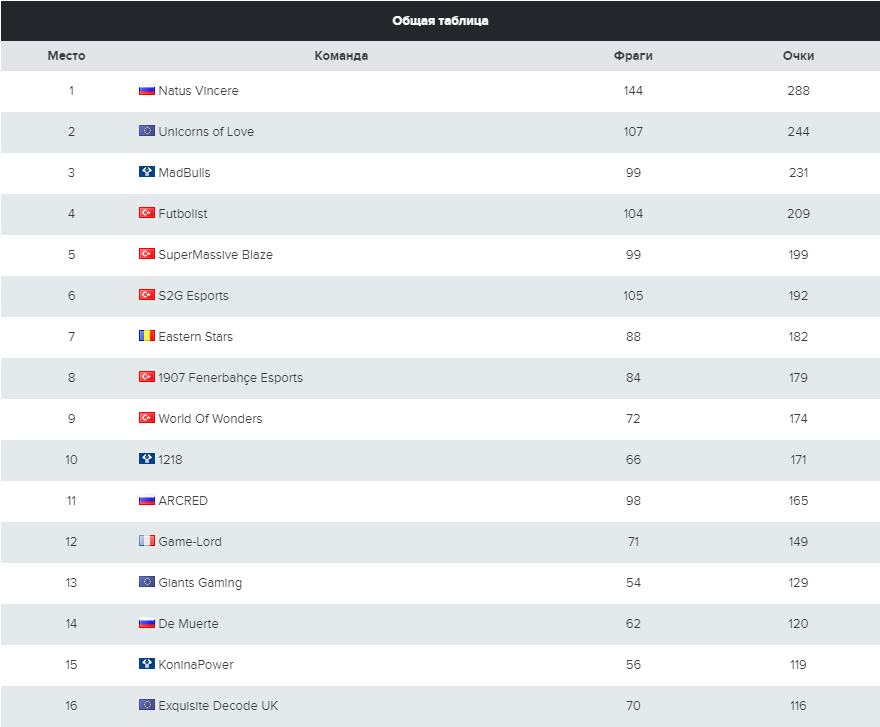Click the Turkish flag next to S2G Esports

(146, 295)
